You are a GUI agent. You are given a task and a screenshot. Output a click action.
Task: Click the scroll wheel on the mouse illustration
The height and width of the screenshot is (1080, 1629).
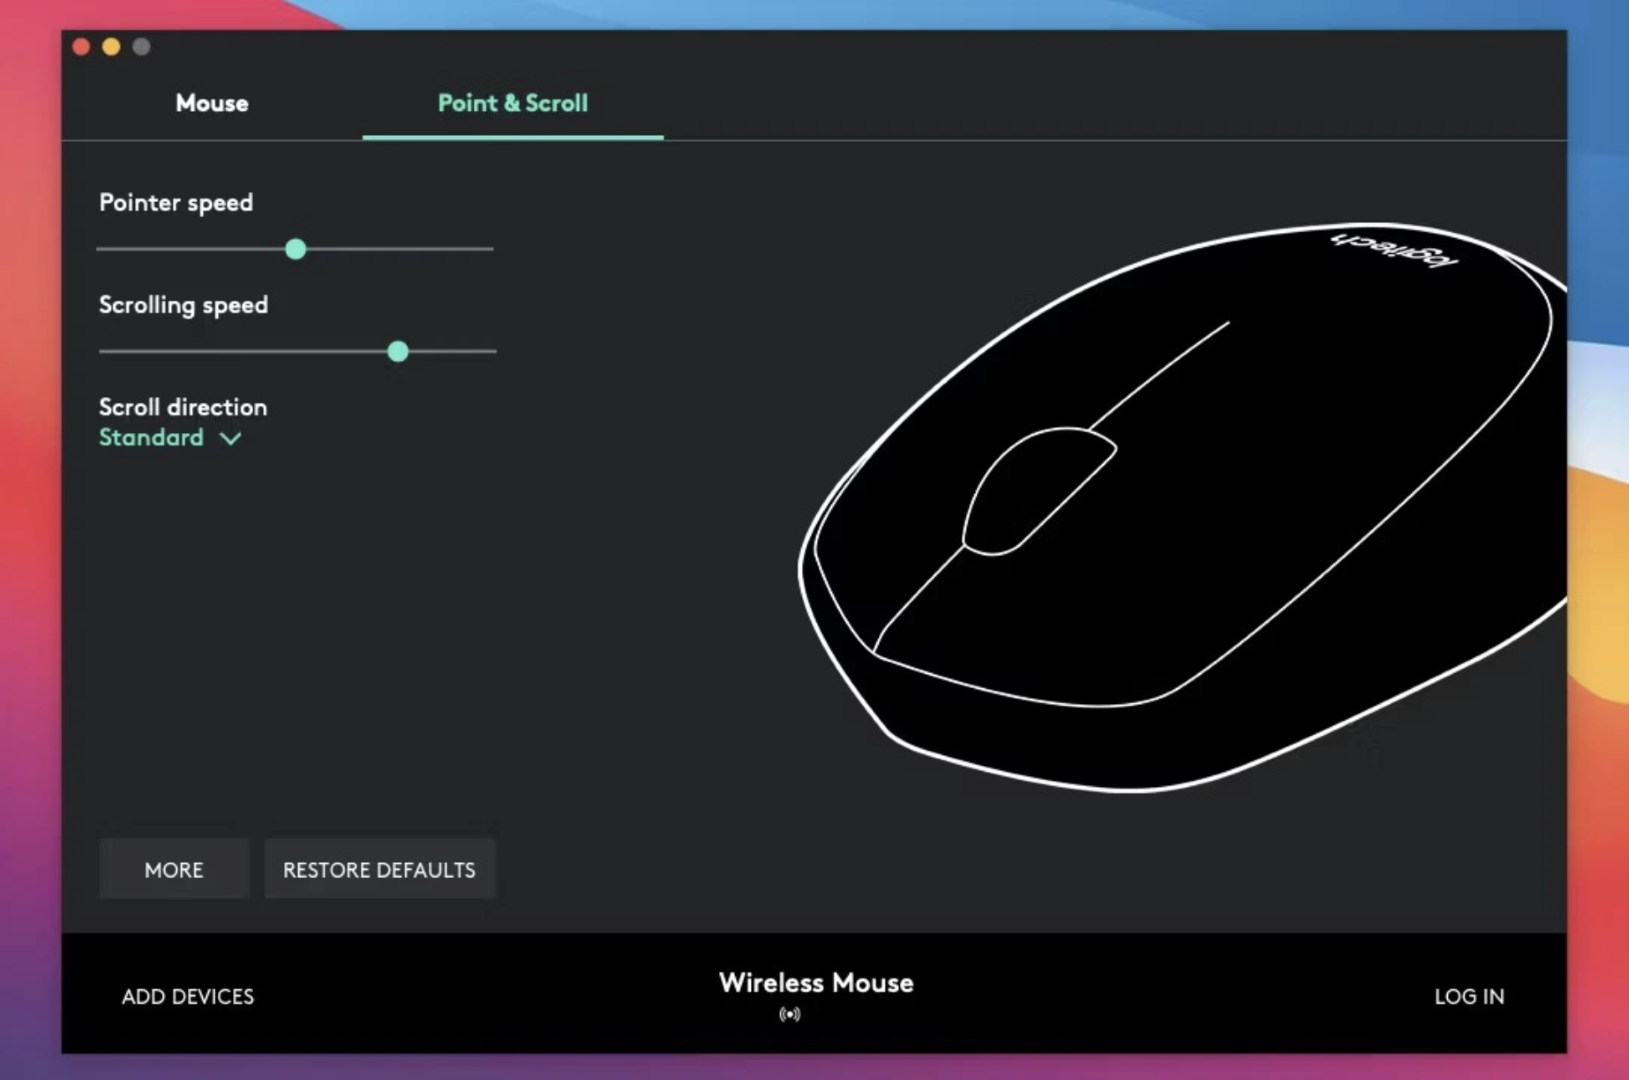click(1036, 490)
